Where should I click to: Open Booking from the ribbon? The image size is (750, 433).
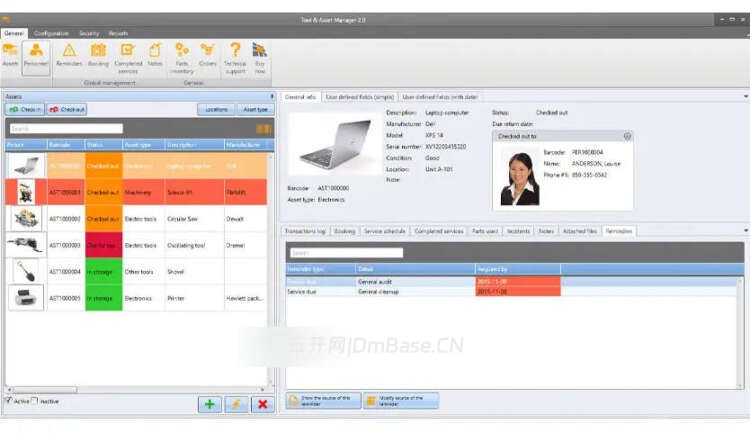coord(98,55)
